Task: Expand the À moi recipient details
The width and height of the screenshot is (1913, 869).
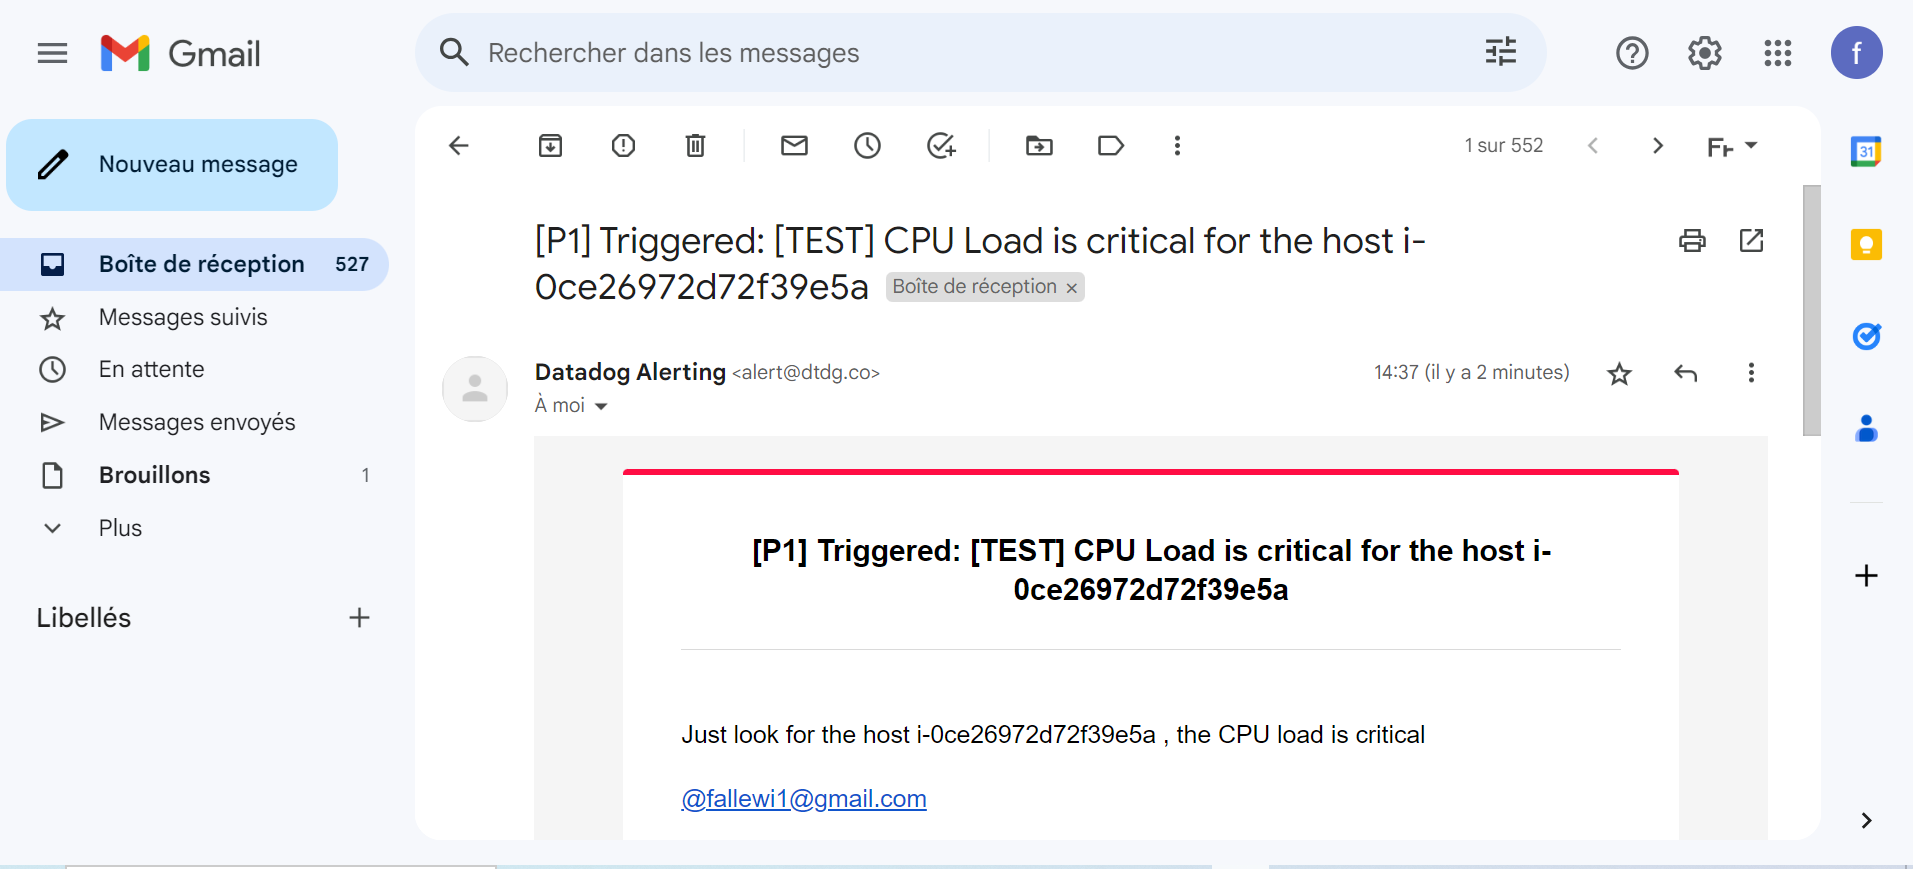Action: (x=601, y=406)
